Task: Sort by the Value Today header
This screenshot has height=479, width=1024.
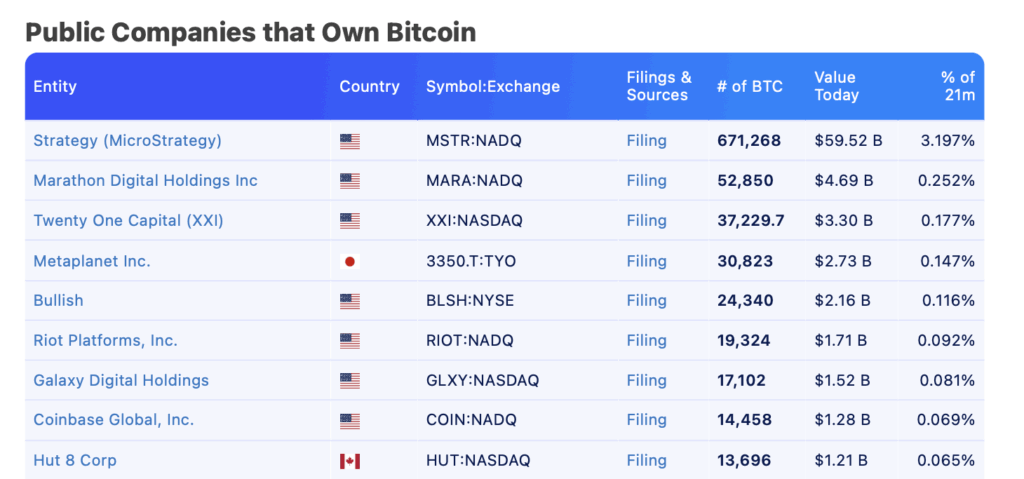Action: (x=837, y=86)
